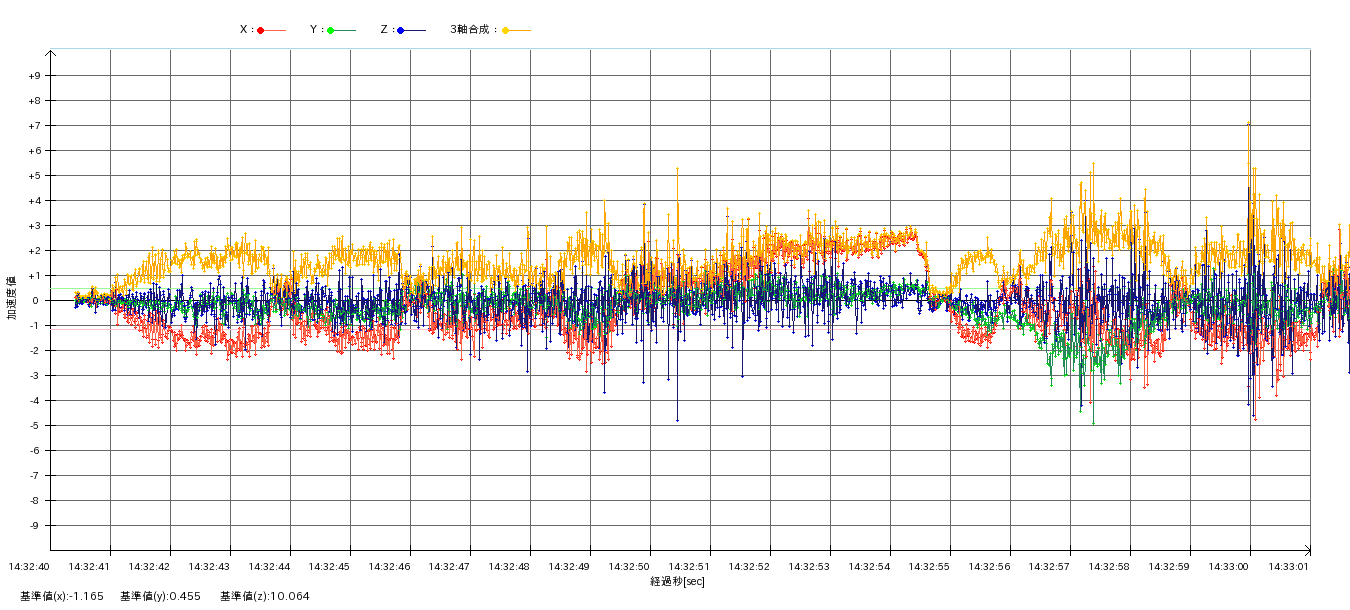Click the 14:32:55 time axis label

929,567
